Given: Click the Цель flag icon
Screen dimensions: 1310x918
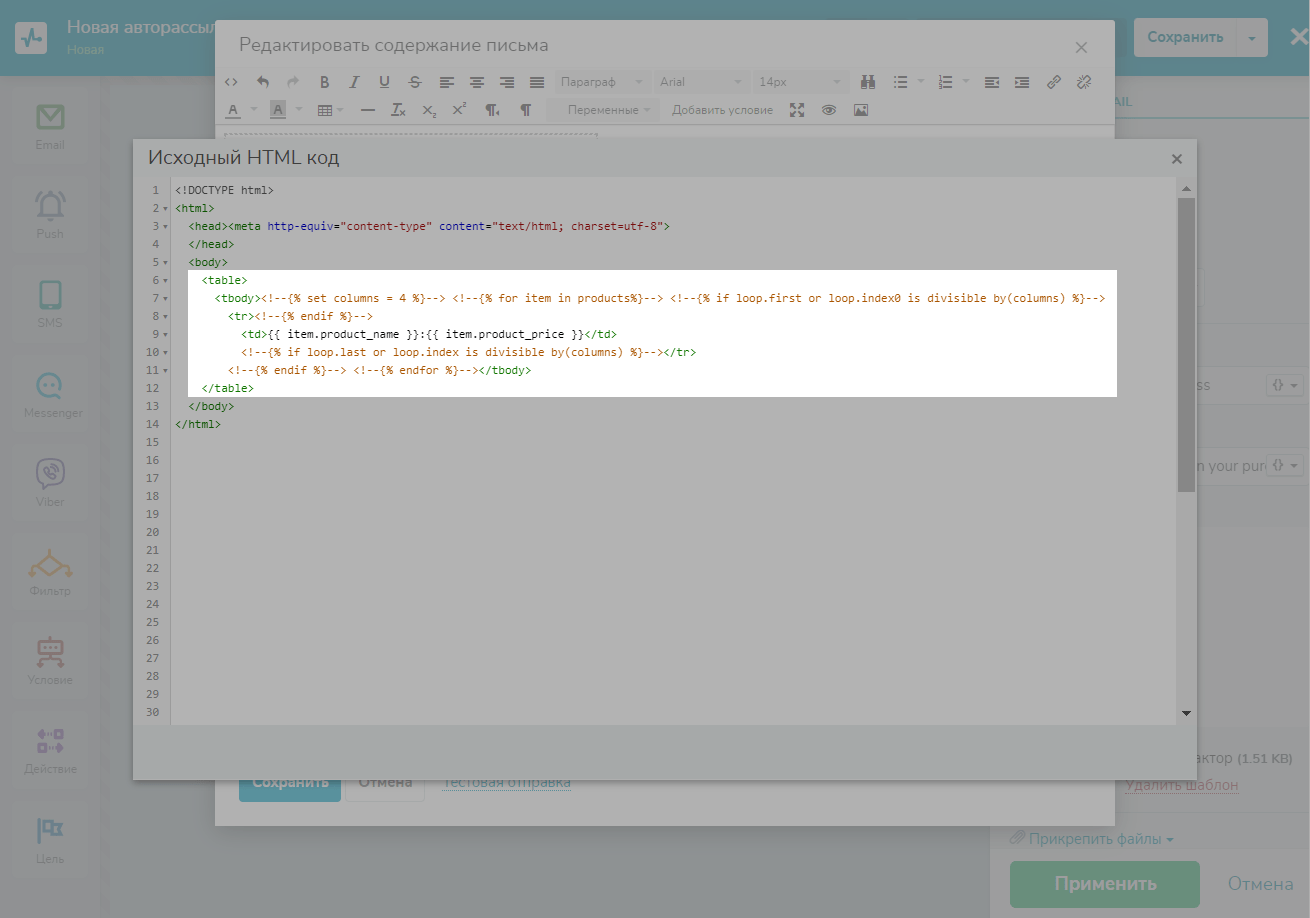Looking at the screenshot, I should click(x=50, y=831).
